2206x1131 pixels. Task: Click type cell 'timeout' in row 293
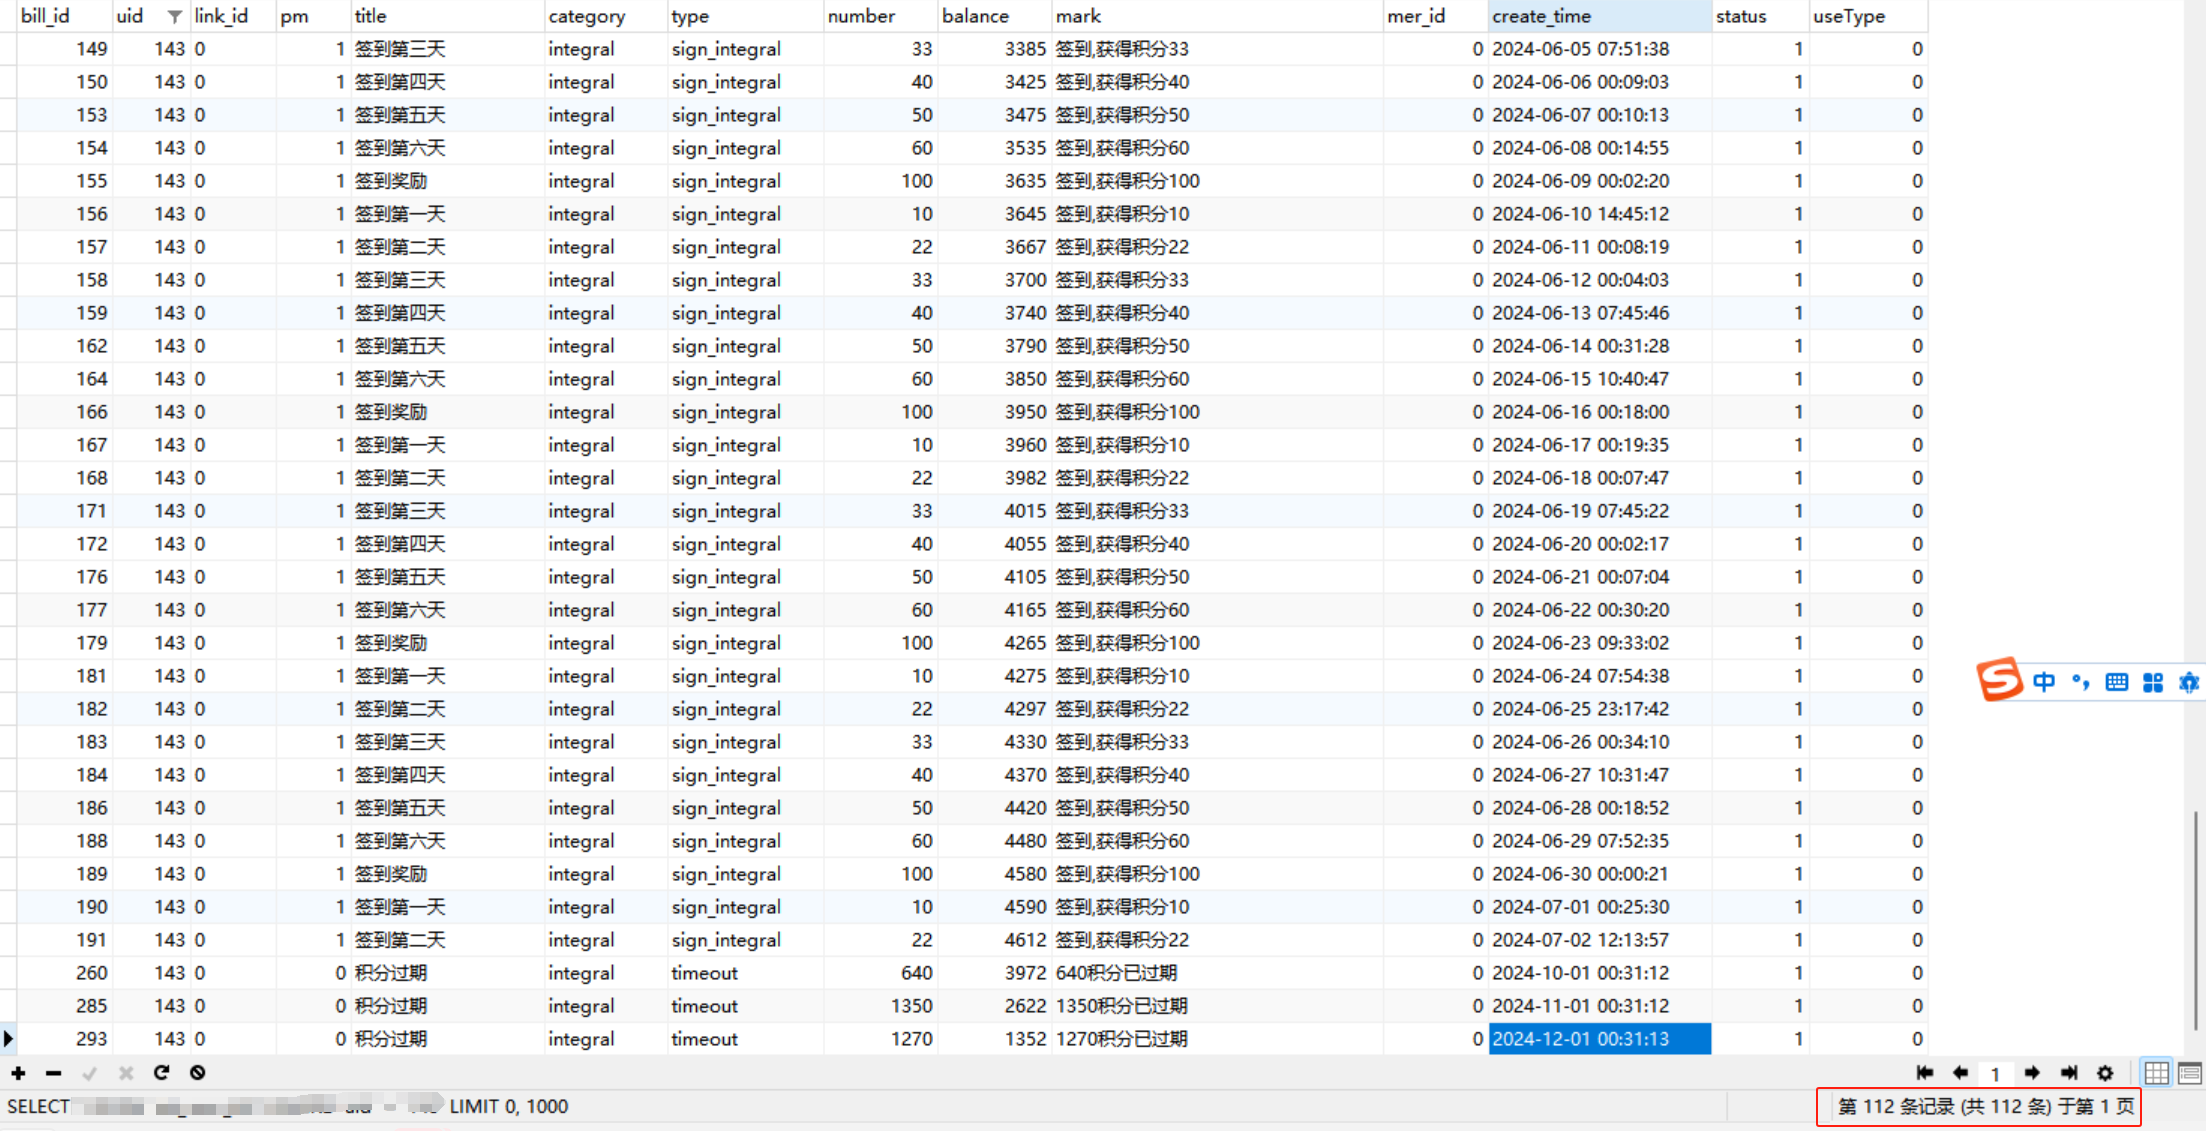point(745,1039)
